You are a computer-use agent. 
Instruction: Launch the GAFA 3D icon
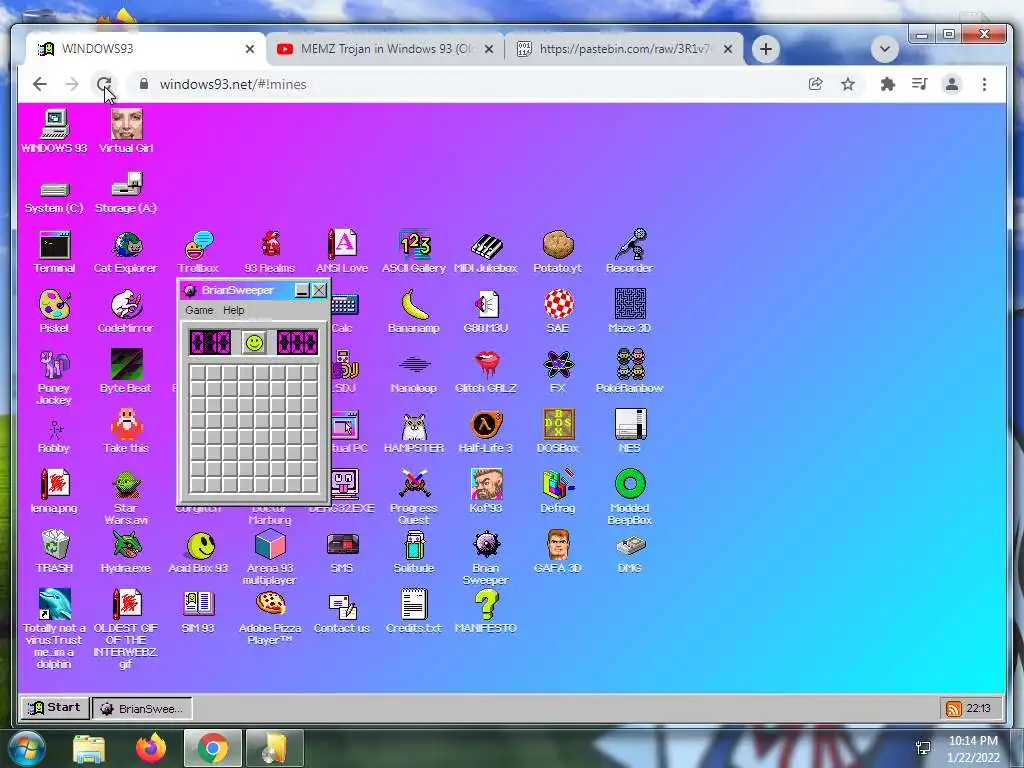click(x=557, y=552)
